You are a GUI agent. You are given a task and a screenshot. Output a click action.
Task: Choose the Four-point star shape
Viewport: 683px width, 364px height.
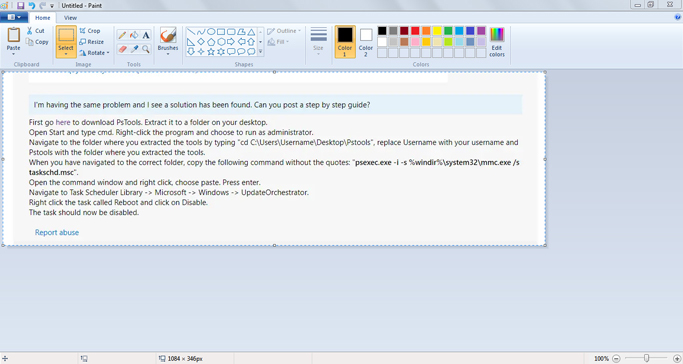(201, 51)
